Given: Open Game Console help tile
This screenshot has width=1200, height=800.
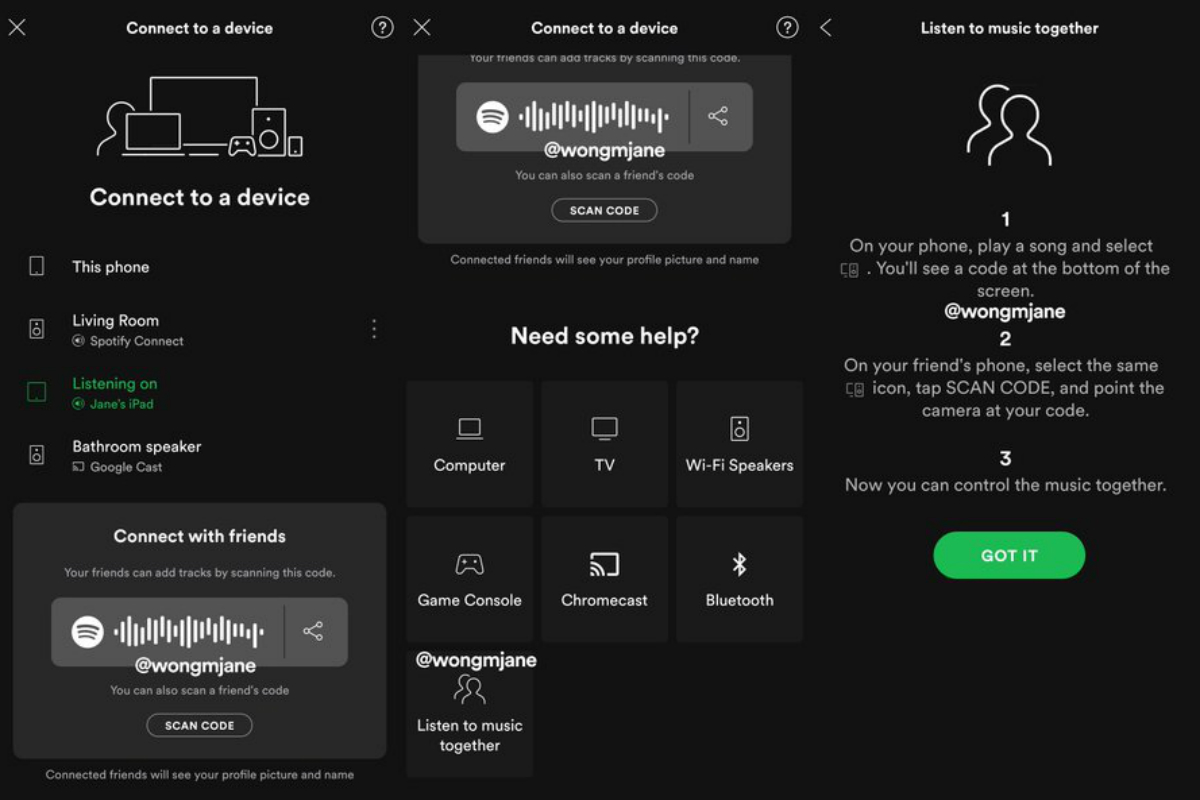Looking at the screenshot, I should click(x=469, y=579).
